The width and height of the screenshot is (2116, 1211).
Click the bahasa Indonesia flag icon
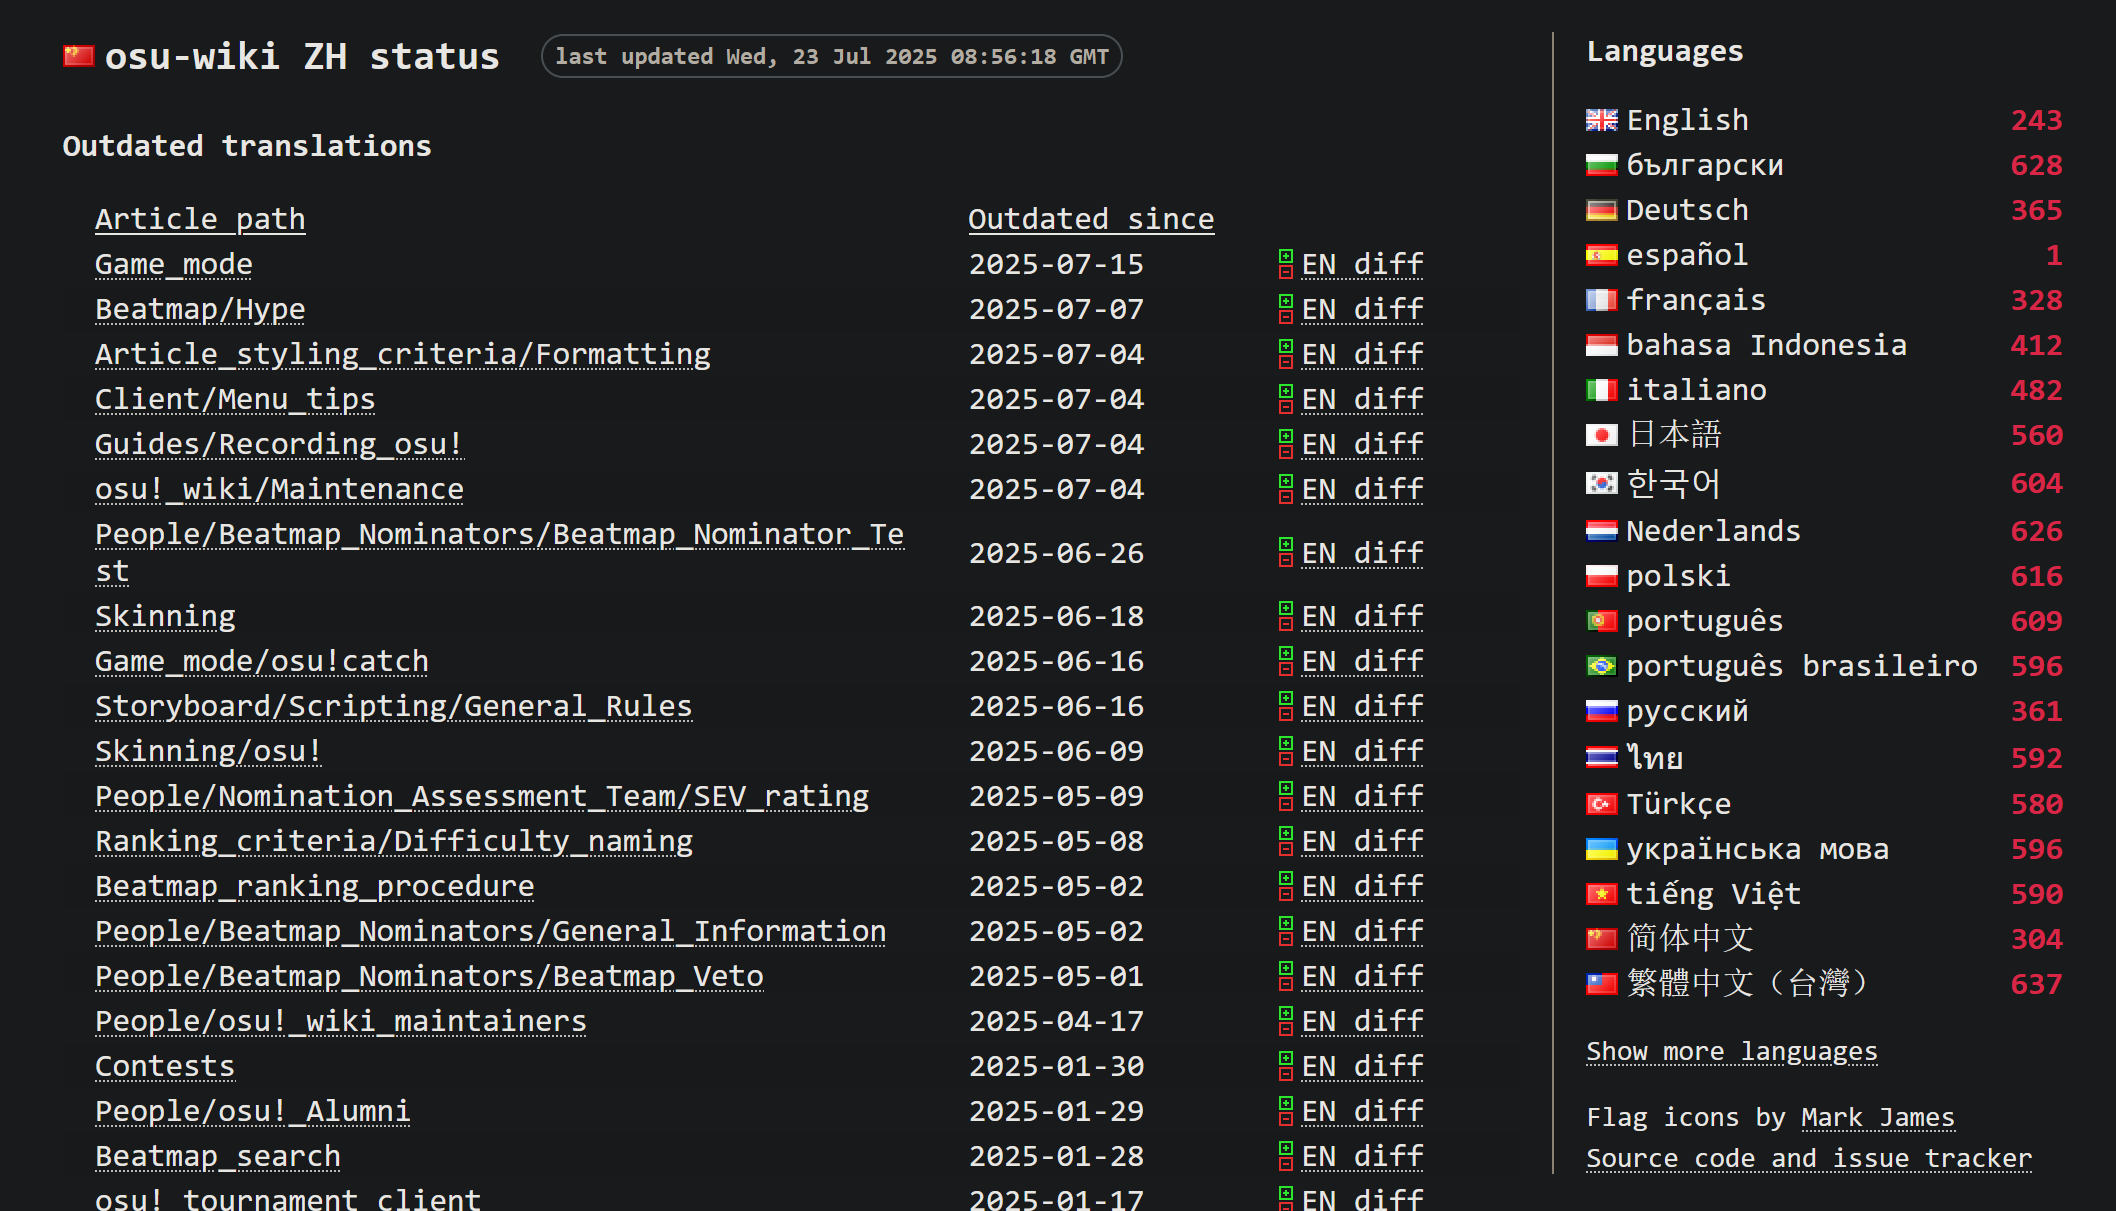click(1601, 345)
